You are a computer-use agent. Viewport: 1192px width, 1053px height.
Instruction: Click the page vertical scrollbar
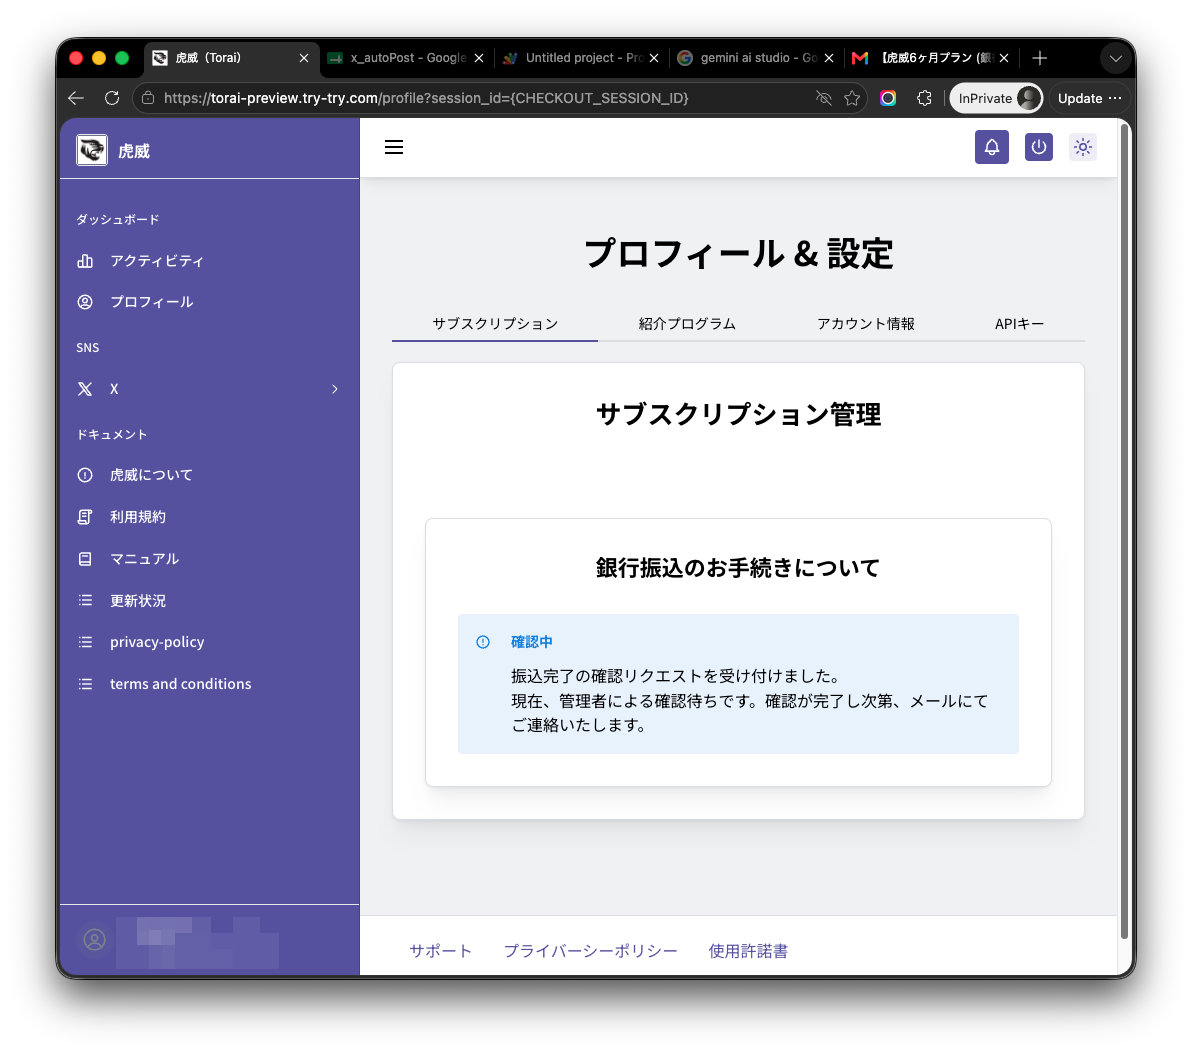pyautogui.click(x=1124, y=532)
